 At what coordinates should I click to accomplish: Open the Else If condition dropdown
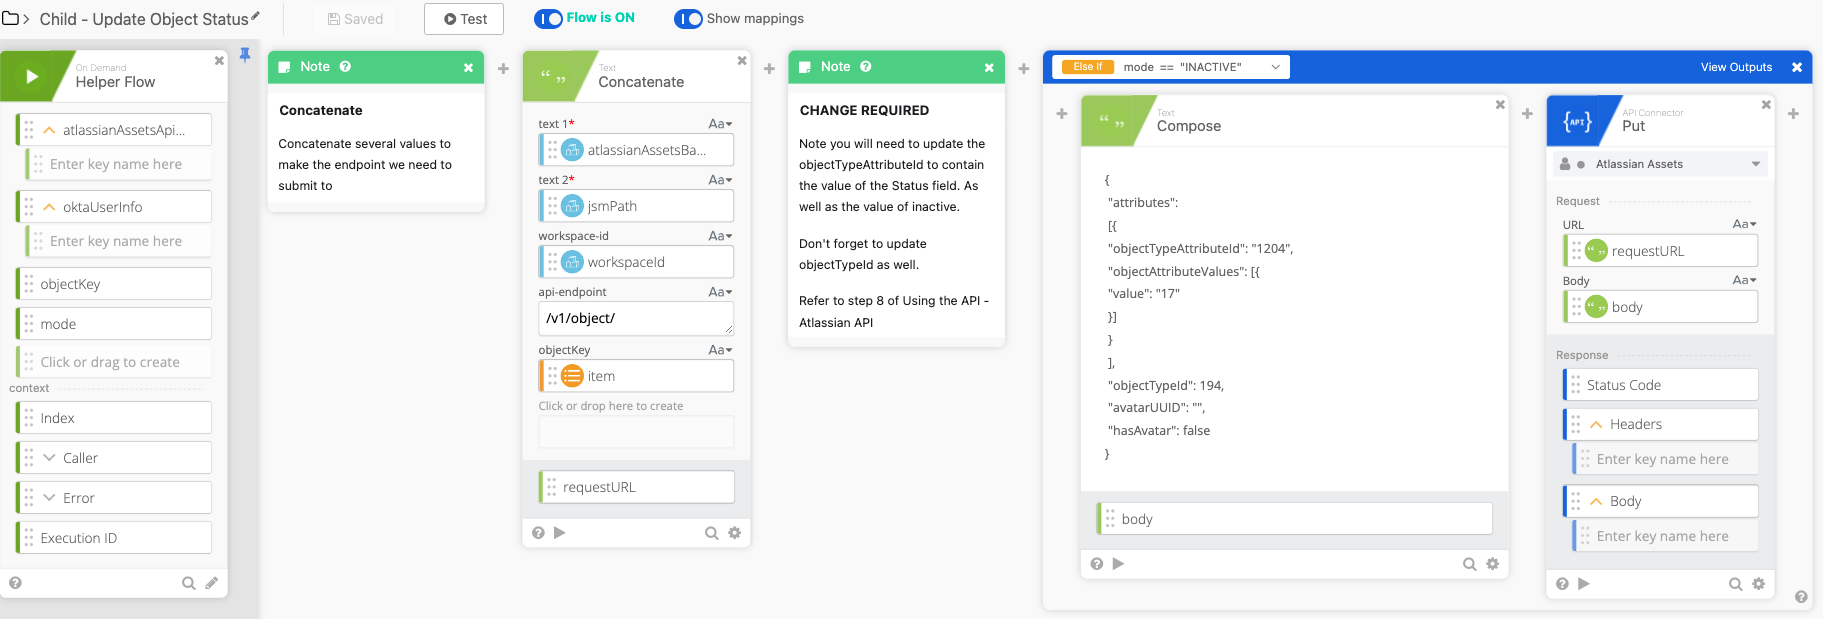1275,67
